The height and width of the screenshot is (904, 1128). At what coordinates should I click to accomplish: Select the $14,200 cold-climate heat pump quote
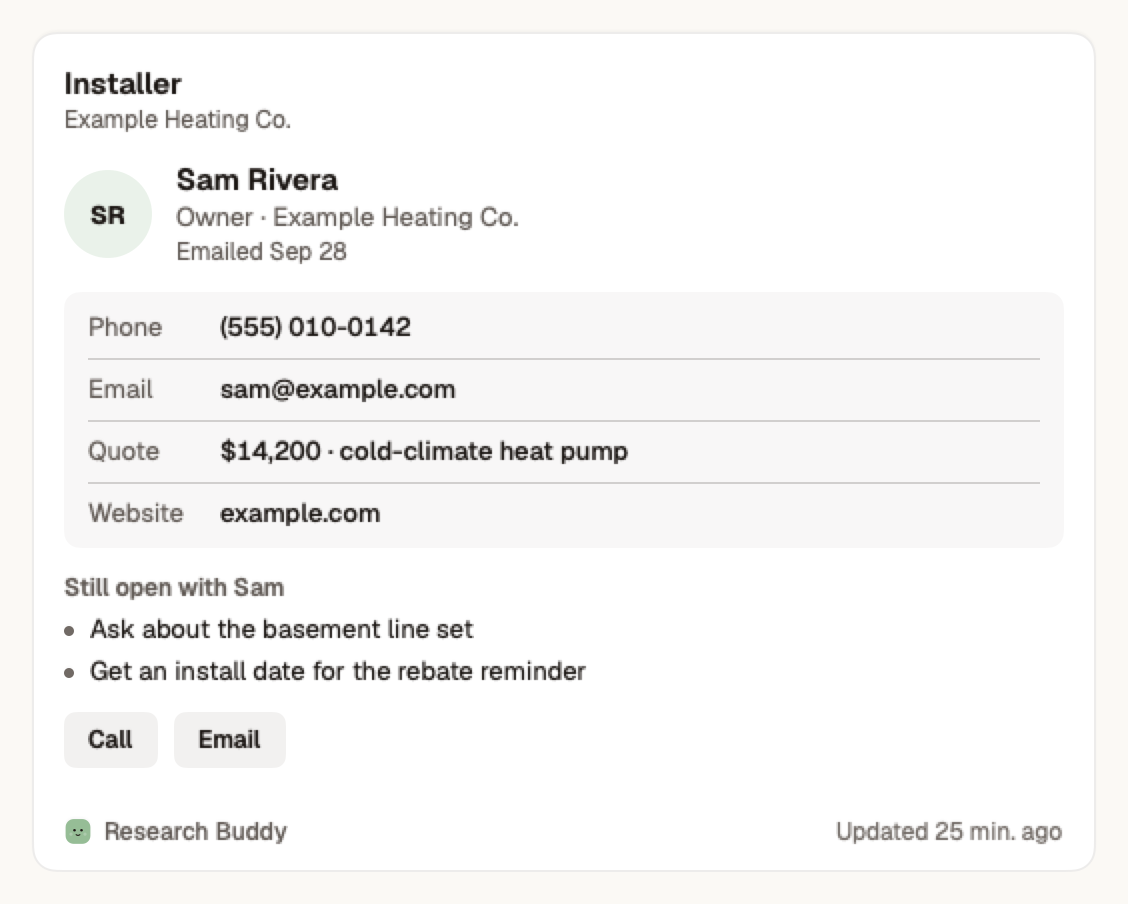(x=424, y=452)
